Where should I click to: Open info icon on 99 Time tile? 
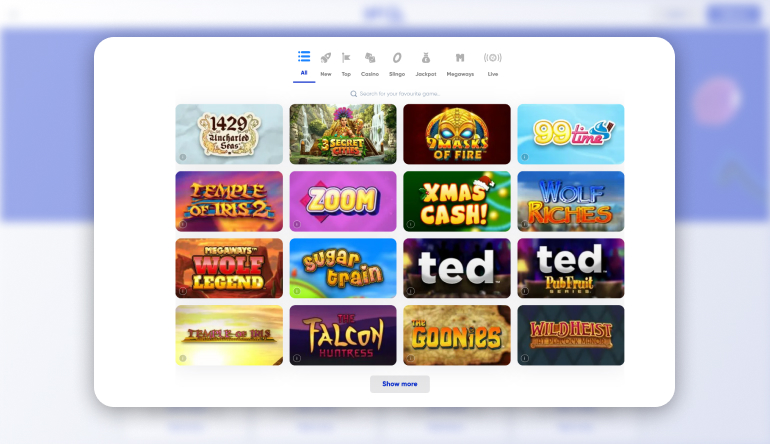click(524, 157)
